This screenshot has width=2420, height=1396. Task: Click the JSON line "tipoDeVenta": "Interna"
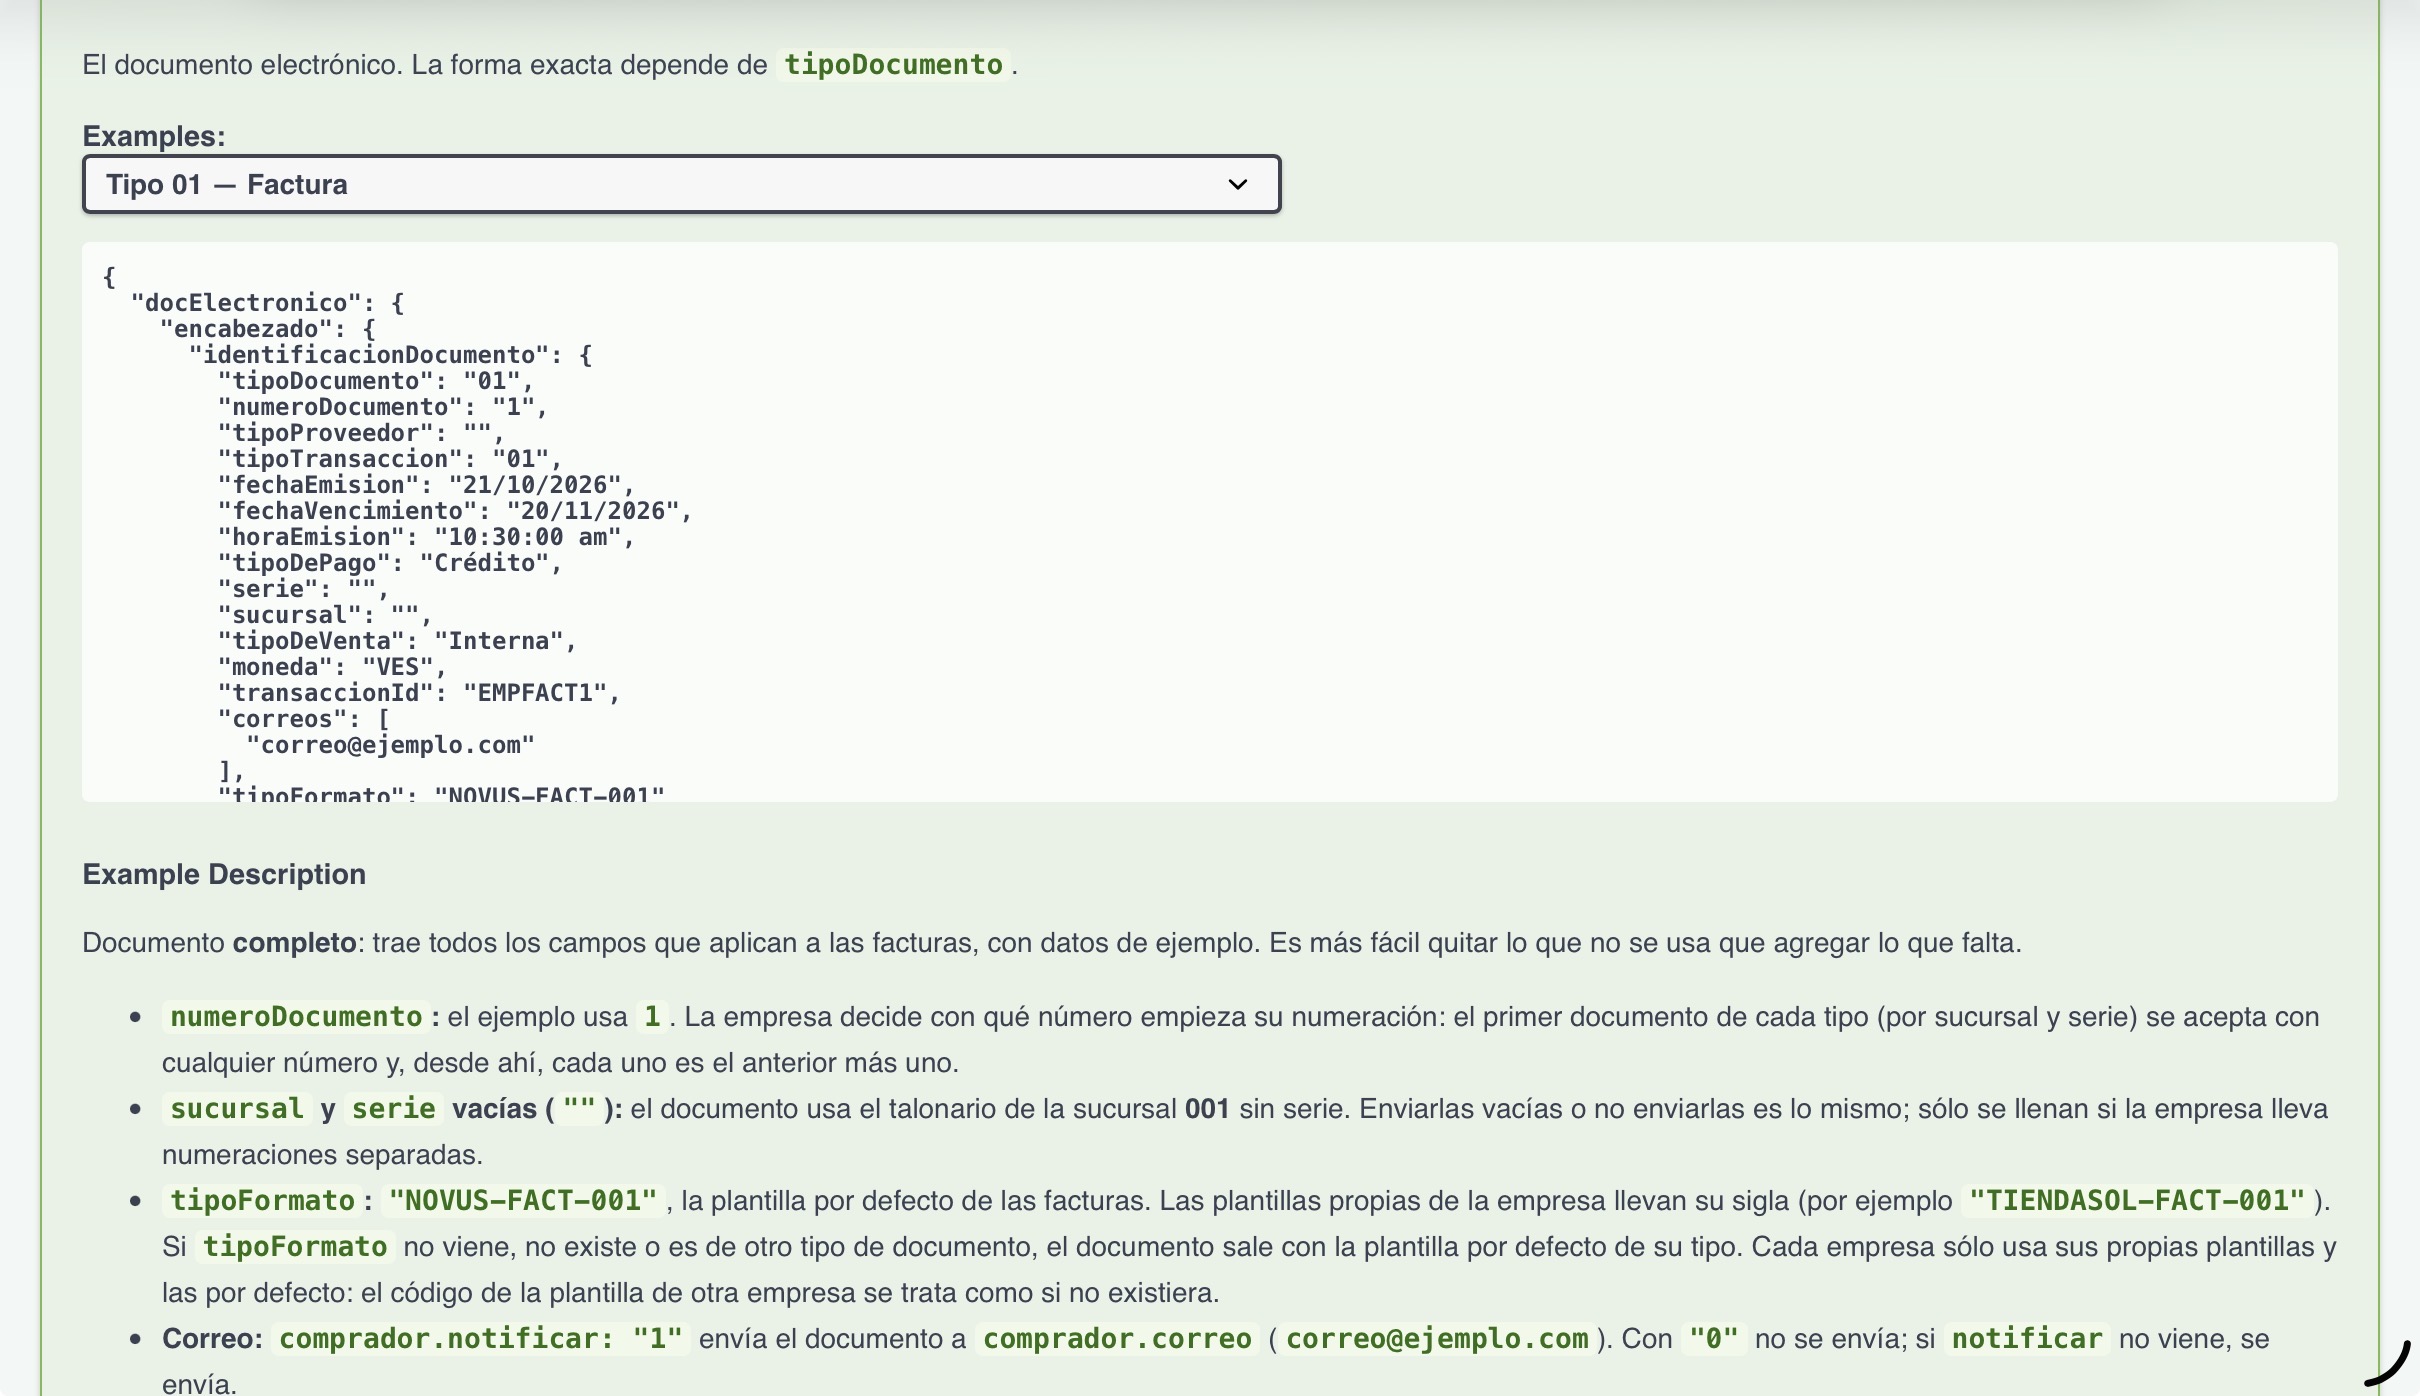click(397, 641)
